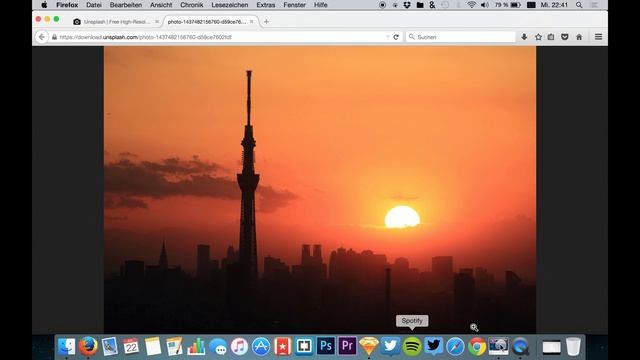The width and height of the screenshot is (640, 360).
Task: Click the screen recording menu bar icon
Action: 382,5
